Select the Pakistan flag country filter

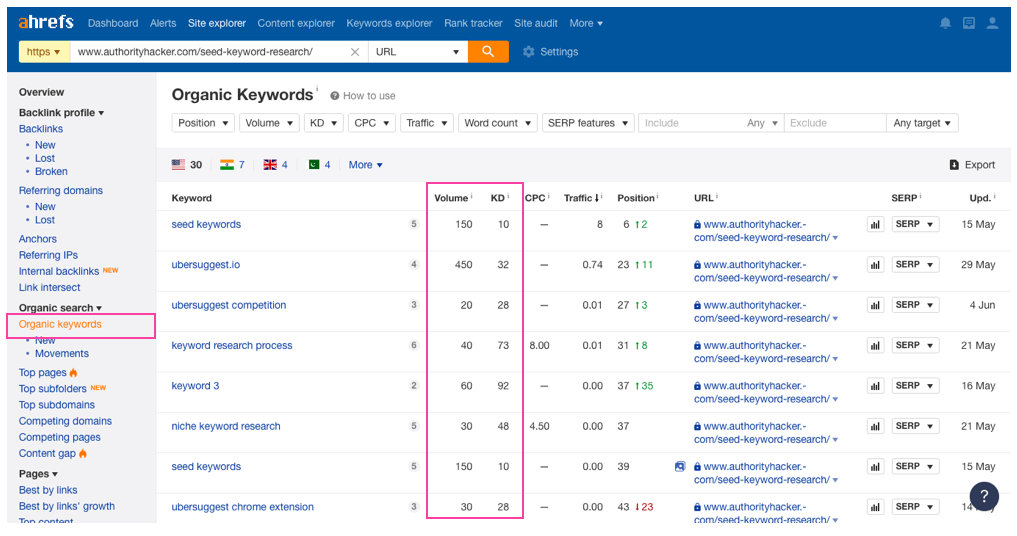[x=314, y=165]
